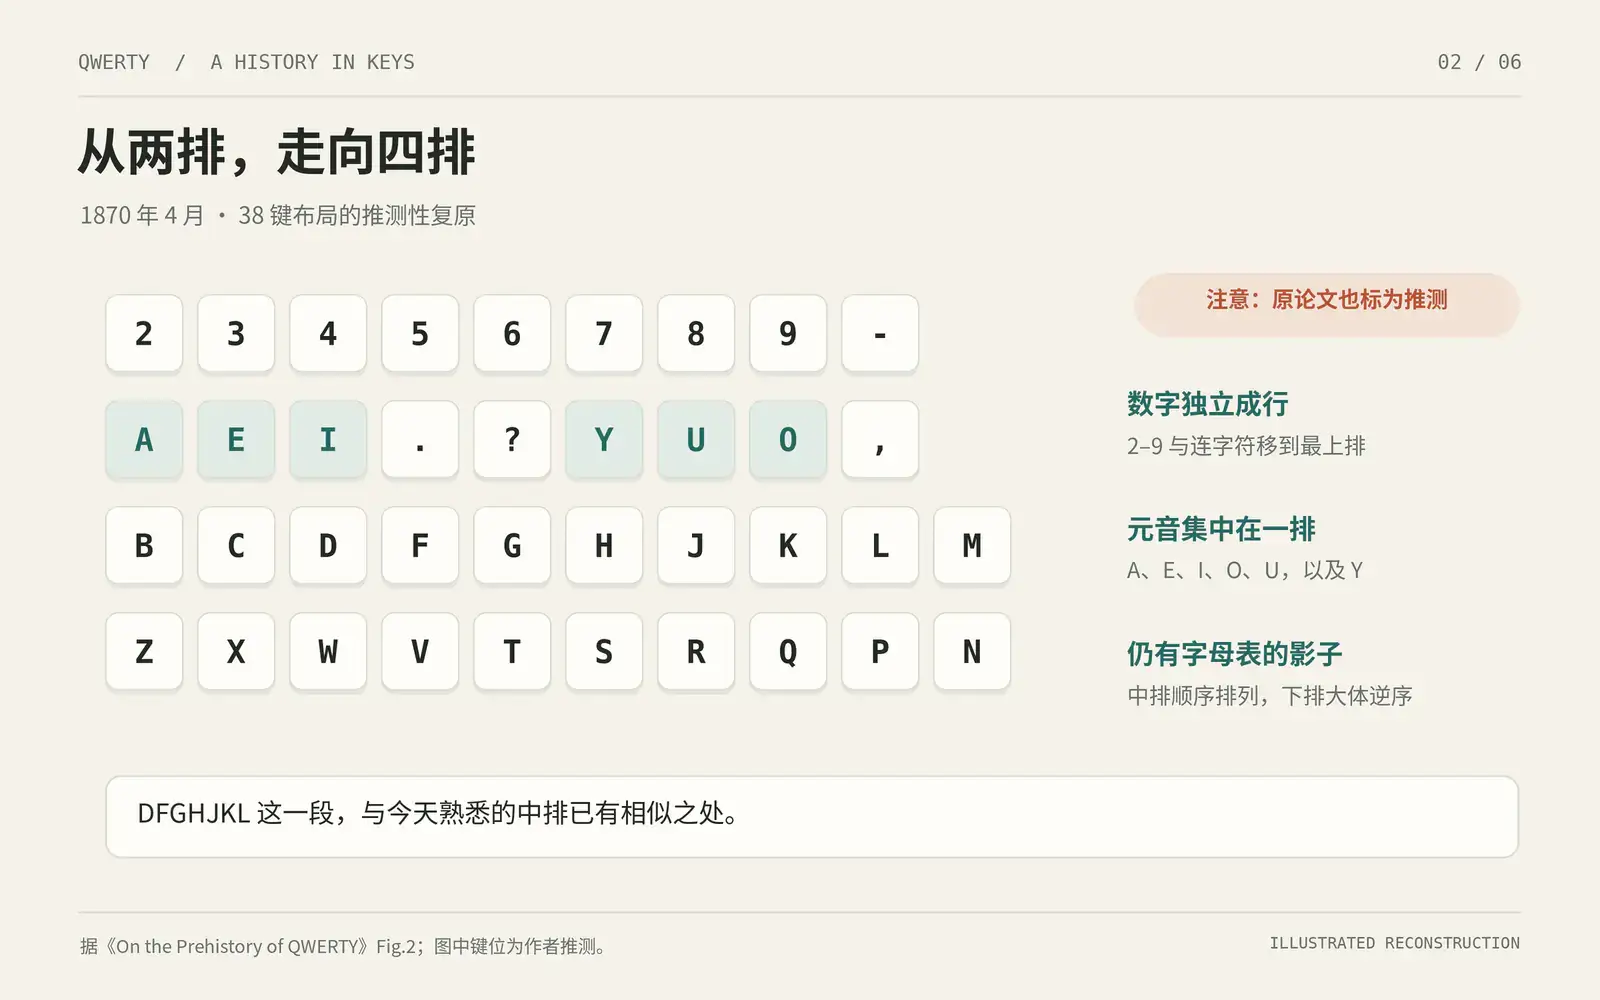Click the B key
This screenshot has width=1600, height=1000.
coord(144,545)
